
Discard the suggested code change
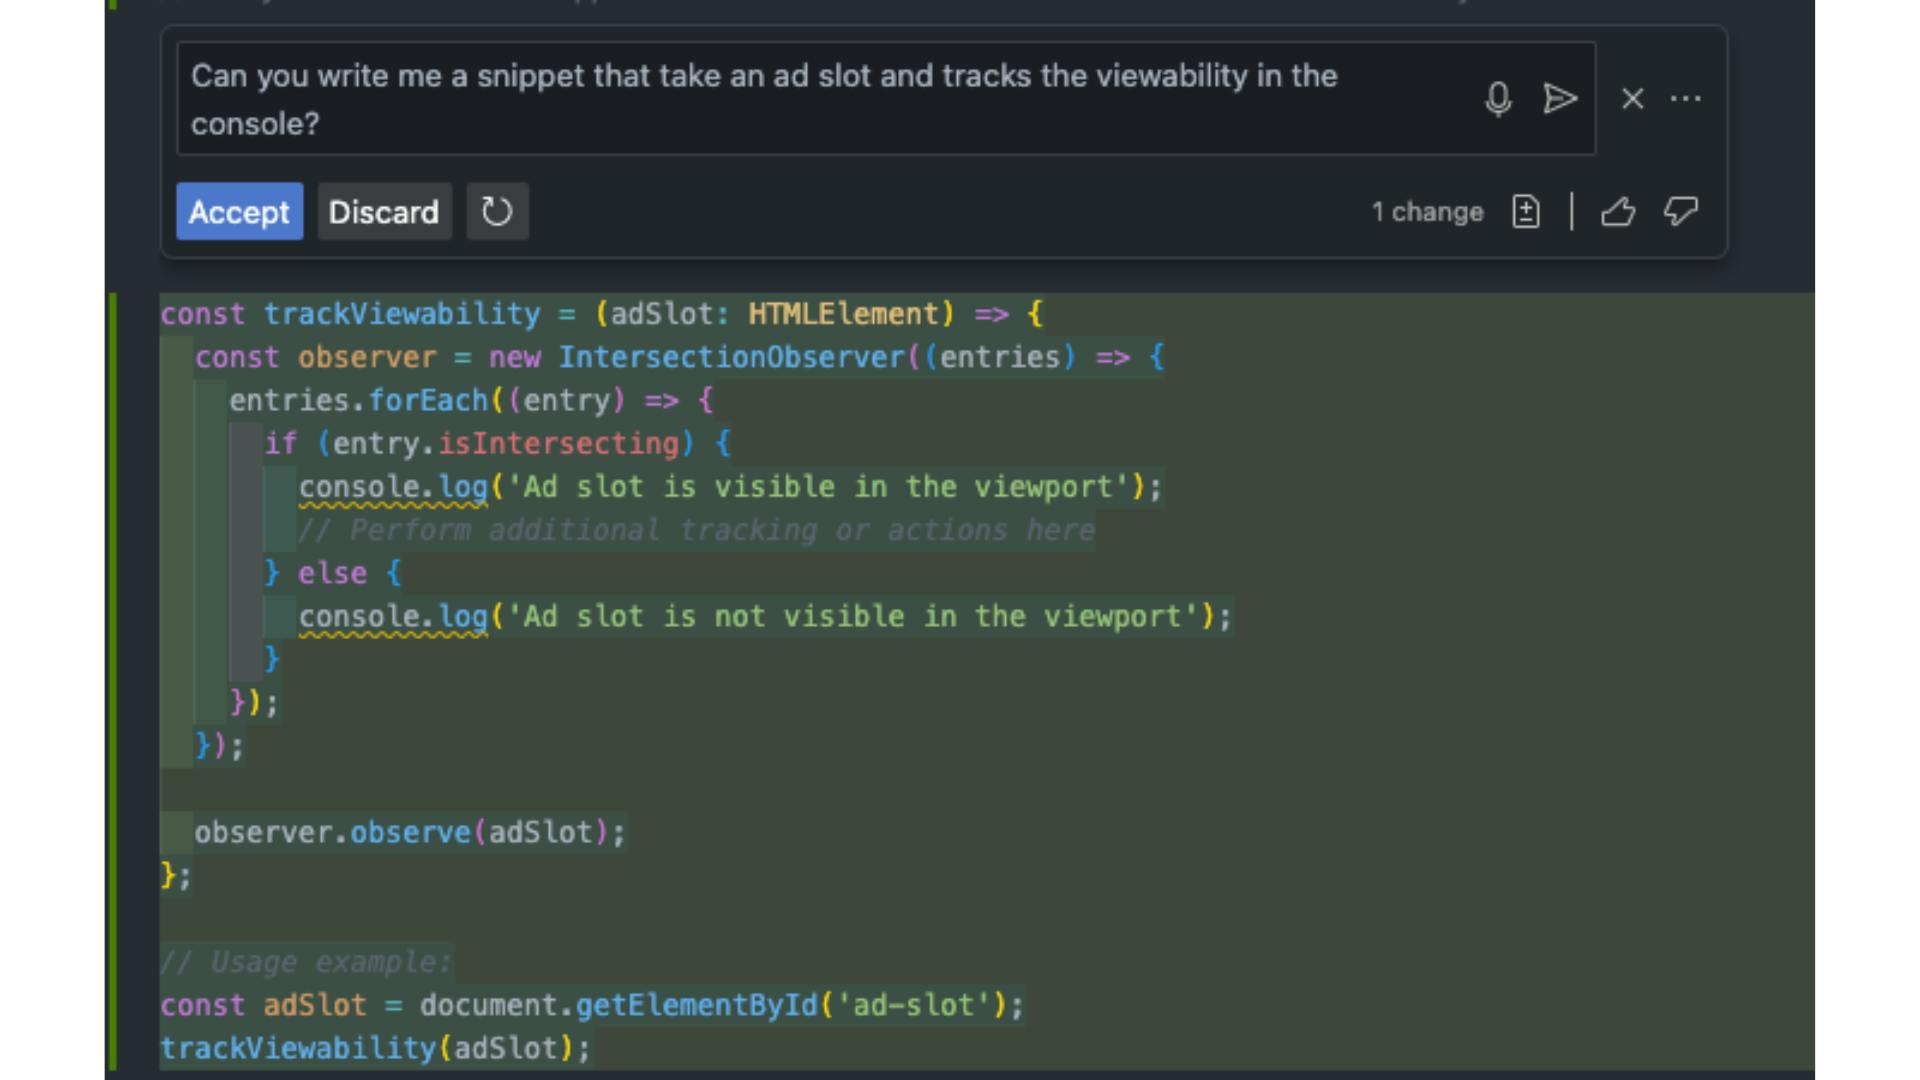[384, 211]
